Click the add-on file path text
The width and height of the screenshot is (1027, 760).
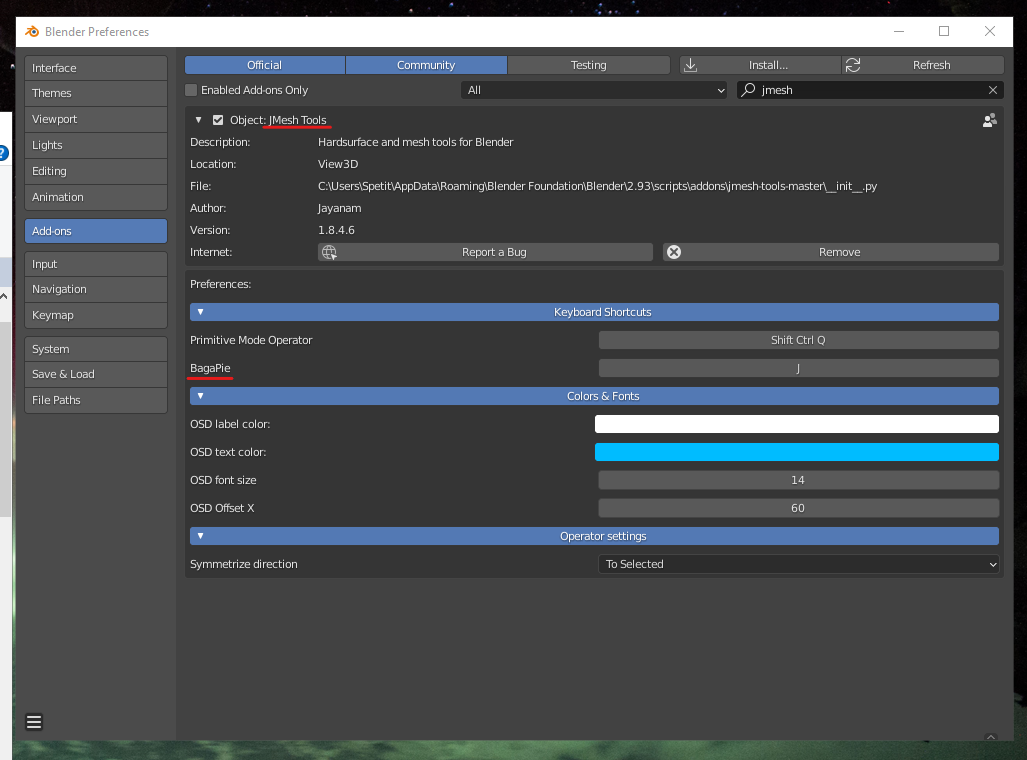click(597, 186)
